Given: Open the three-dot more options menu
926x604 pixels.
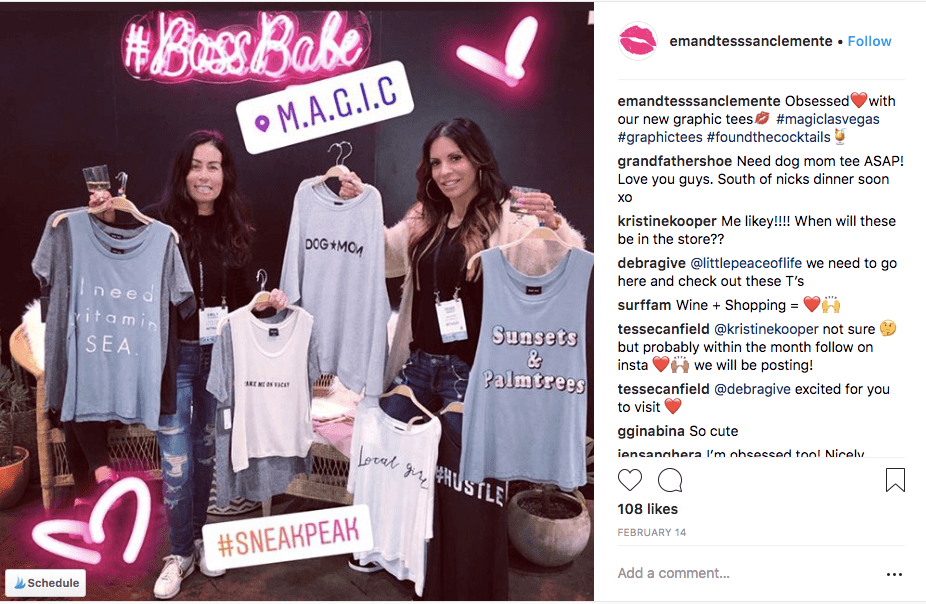Looking at the screenshot, I should (894, 574).
